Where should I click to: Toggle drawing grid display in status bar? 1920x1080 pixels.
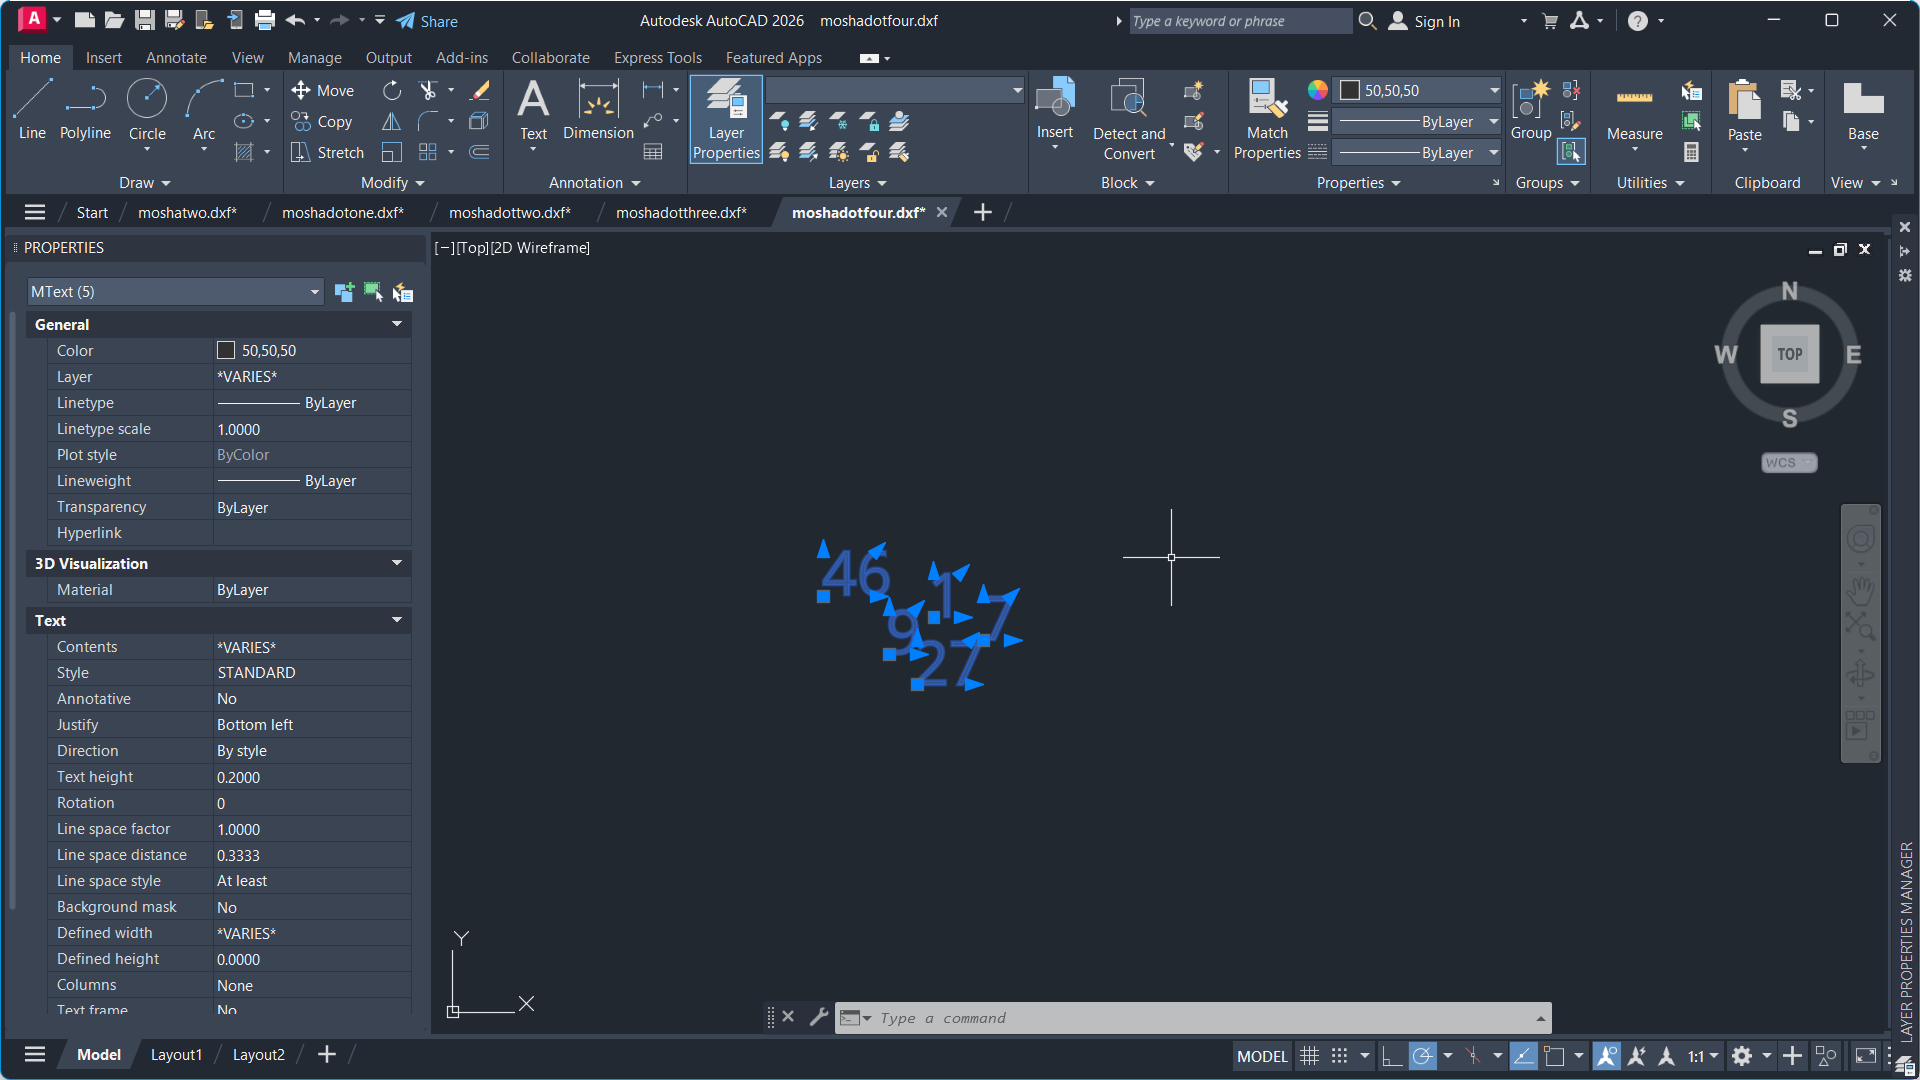(x=1309, y=1056)
